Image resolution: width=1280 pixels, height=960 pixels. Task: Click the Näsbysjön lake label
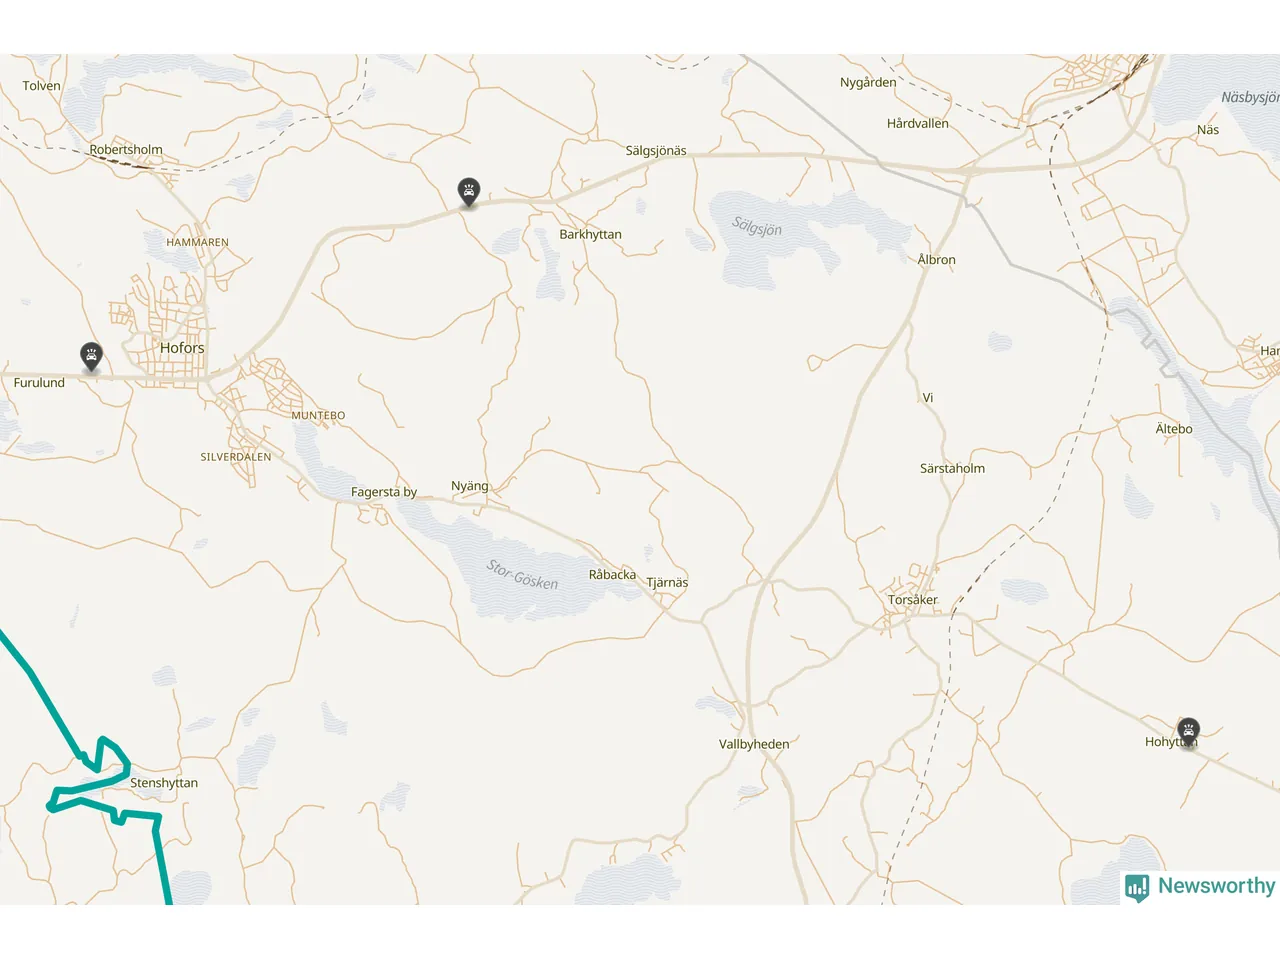tap(1250, 97)
